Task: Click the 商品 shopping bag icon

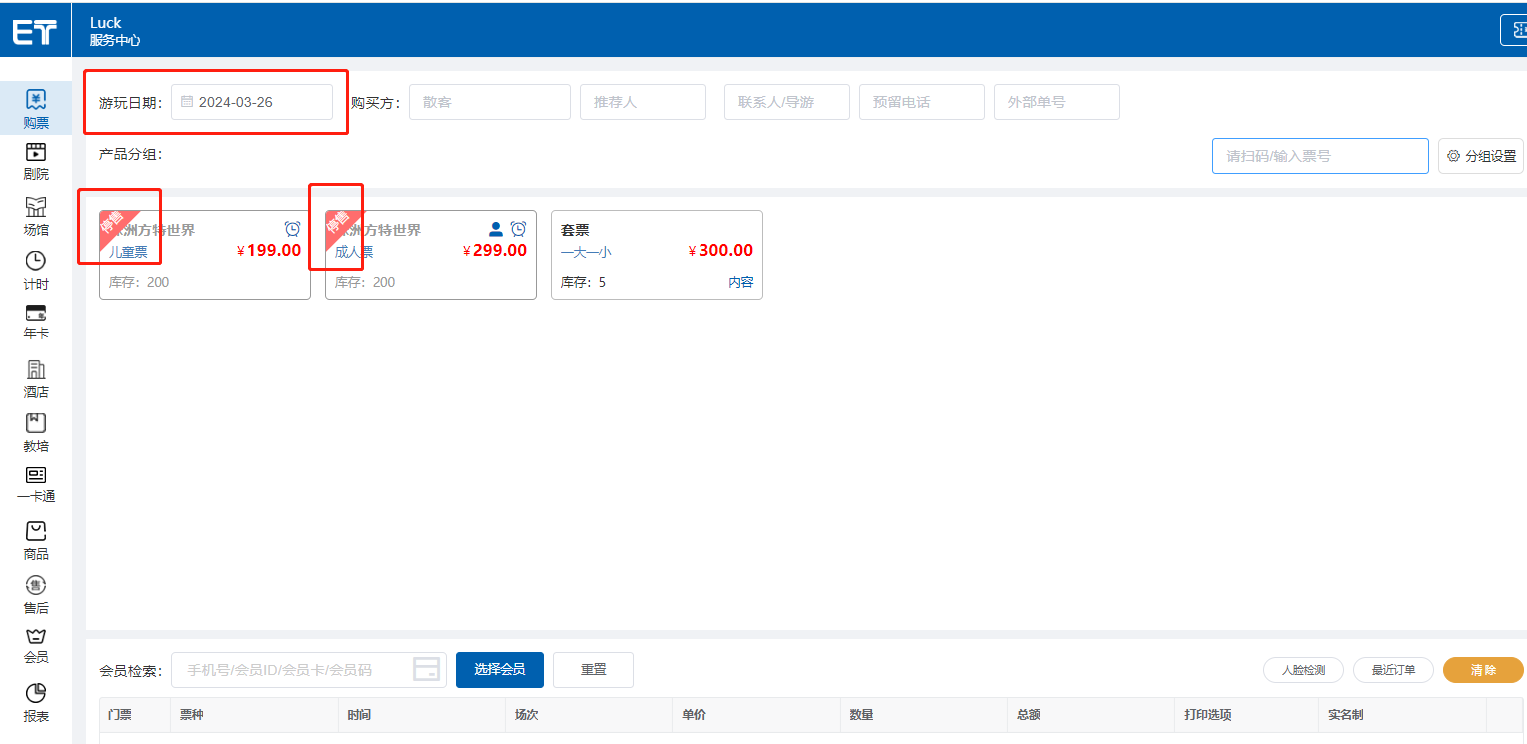Action: pos(36,531)
